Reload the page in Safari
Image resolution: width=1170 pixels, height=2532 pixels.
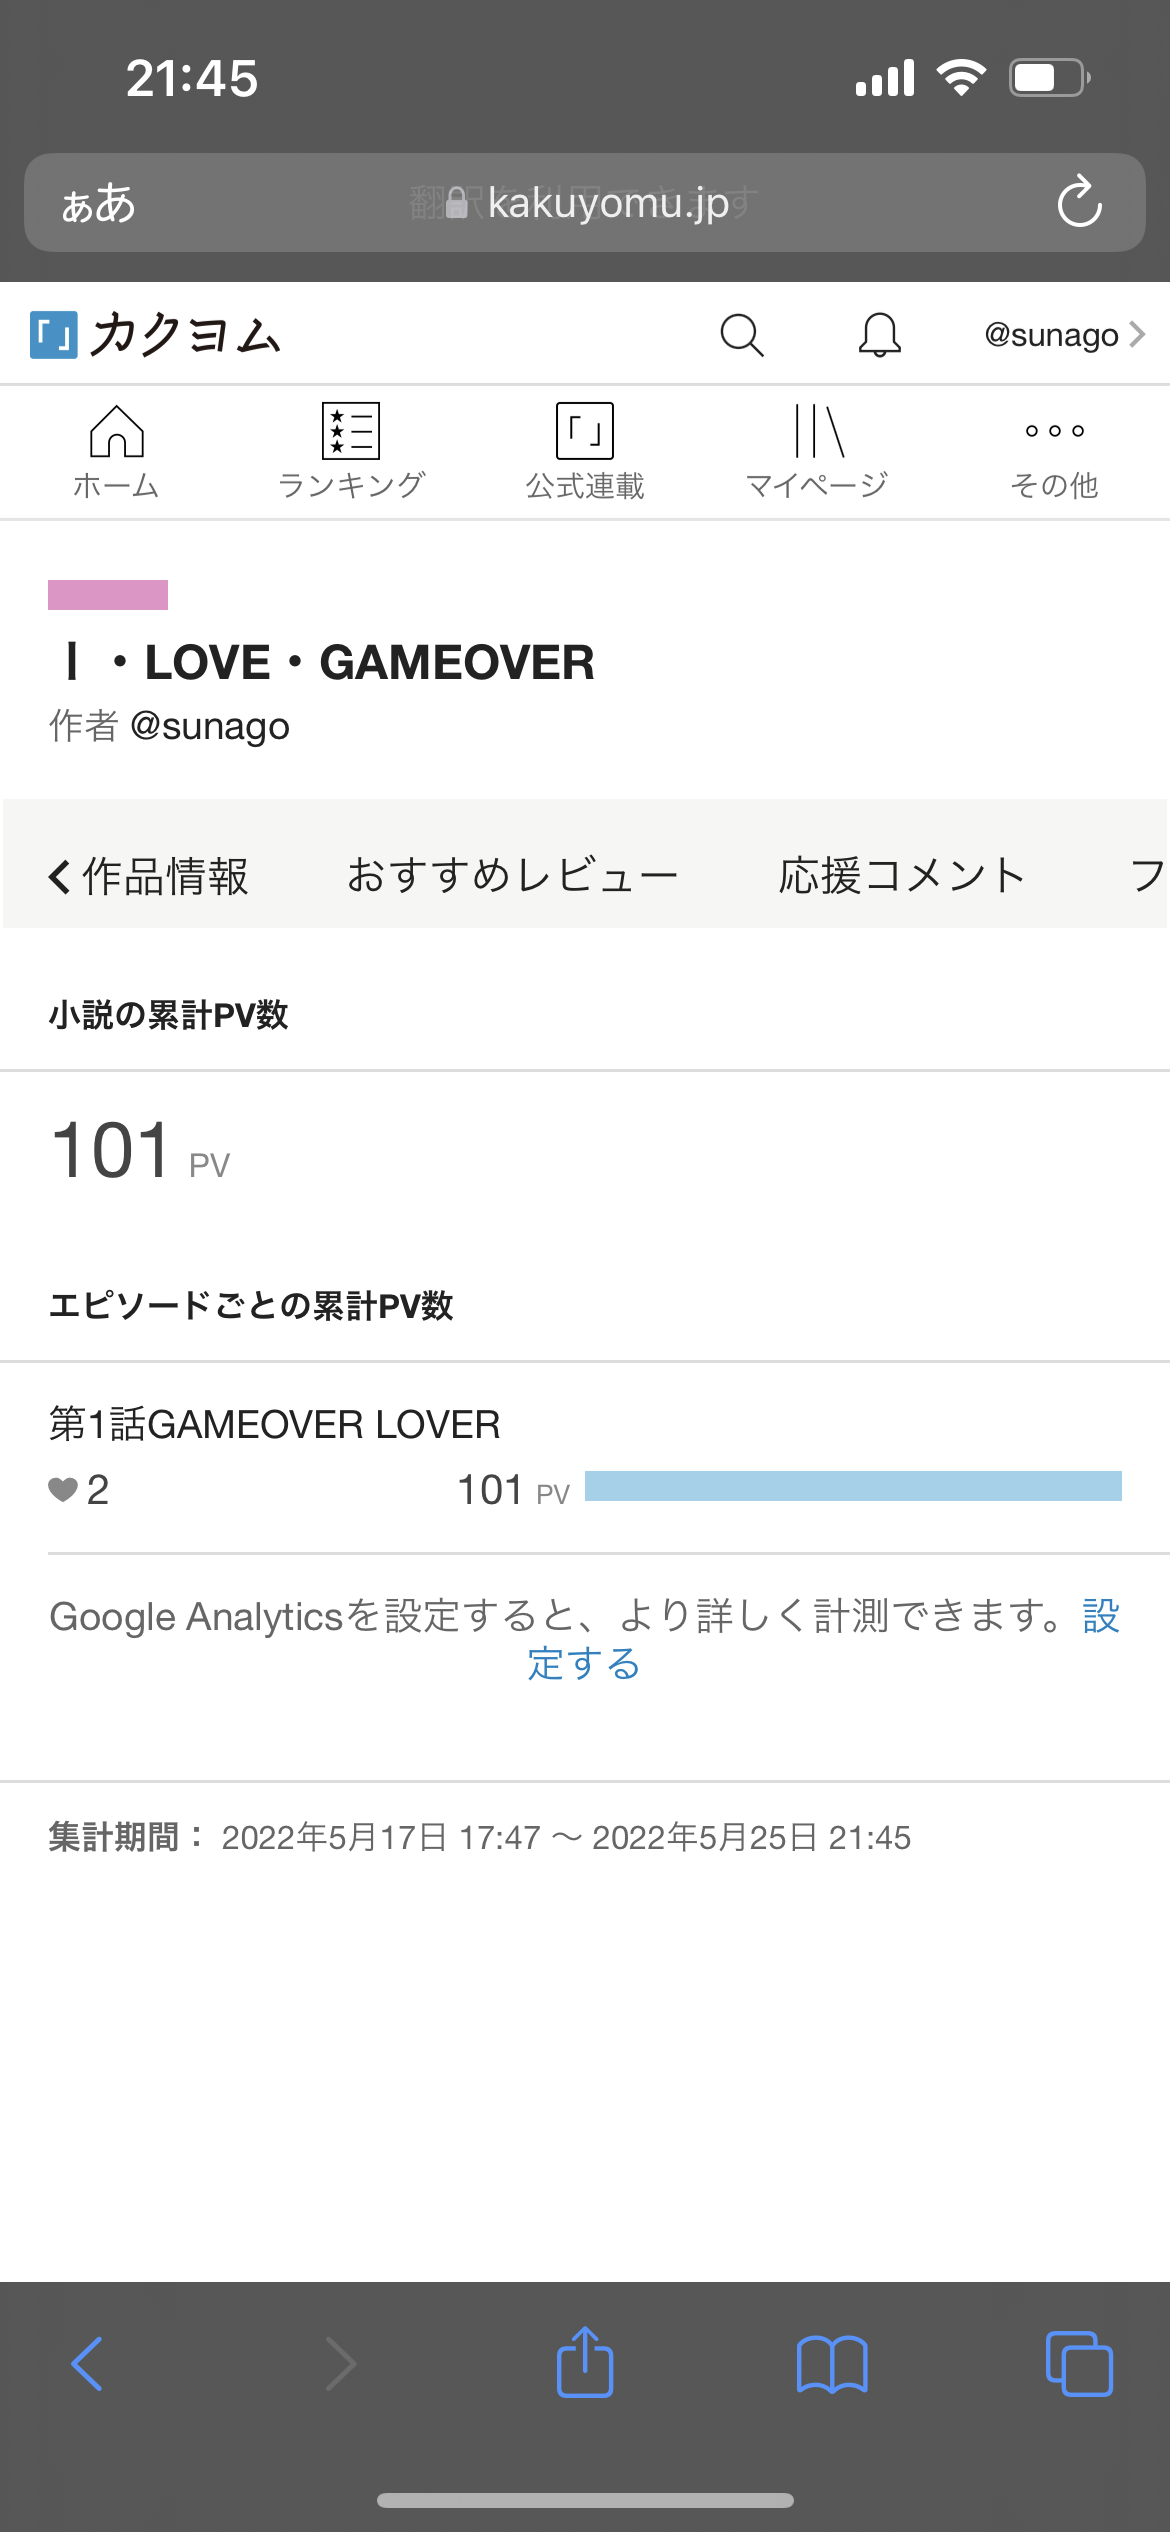click(x=1080, y=203)
